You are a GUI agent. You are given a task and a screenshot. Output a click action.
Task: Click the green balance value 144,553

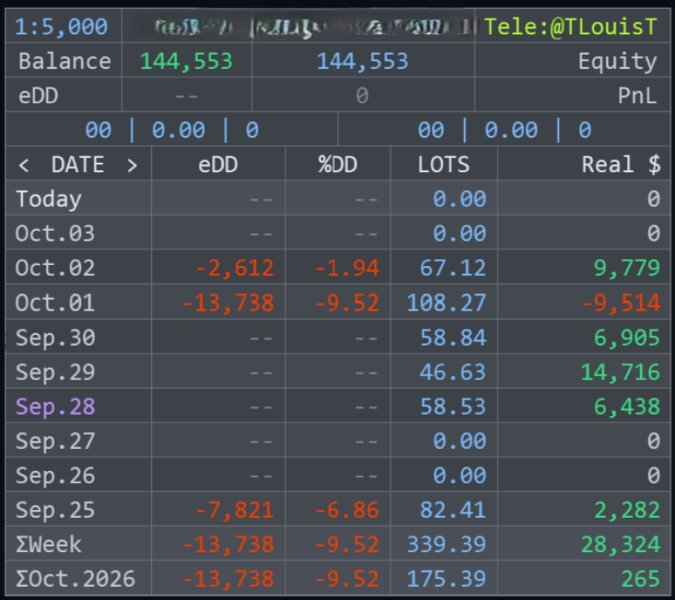pyautogui.click(x=186, y=61)
